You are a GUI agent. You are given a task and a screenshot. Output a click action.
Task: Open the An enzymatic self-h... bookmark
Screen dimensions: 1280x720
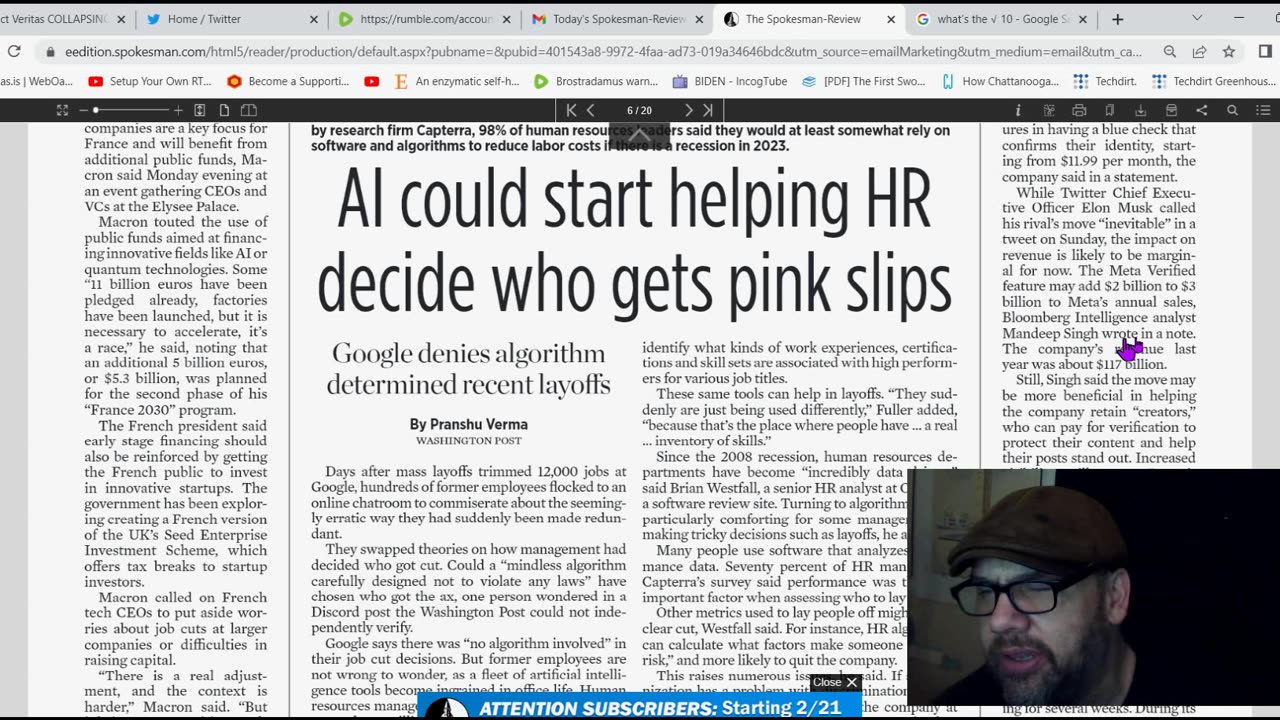coord(458,81)
